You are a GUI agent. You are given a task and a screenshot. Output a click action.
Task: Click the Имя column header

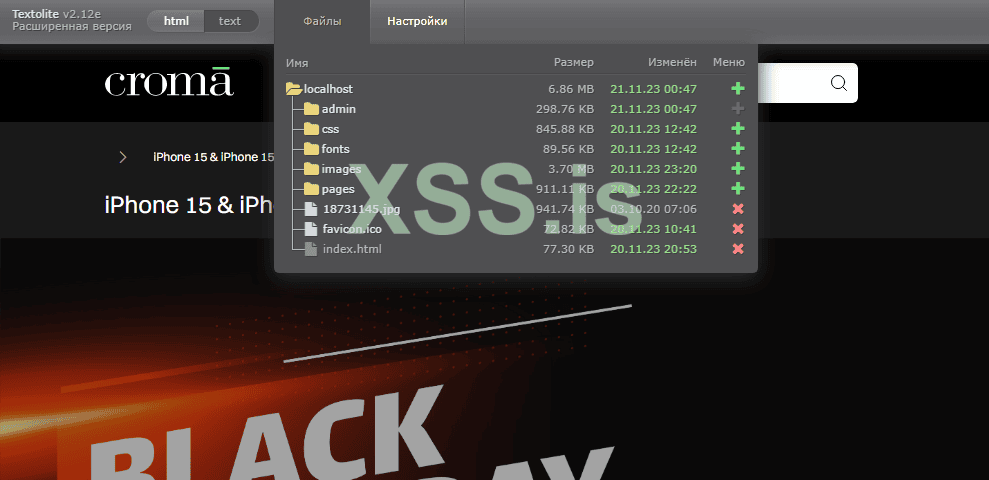click(x=296, y=62)
